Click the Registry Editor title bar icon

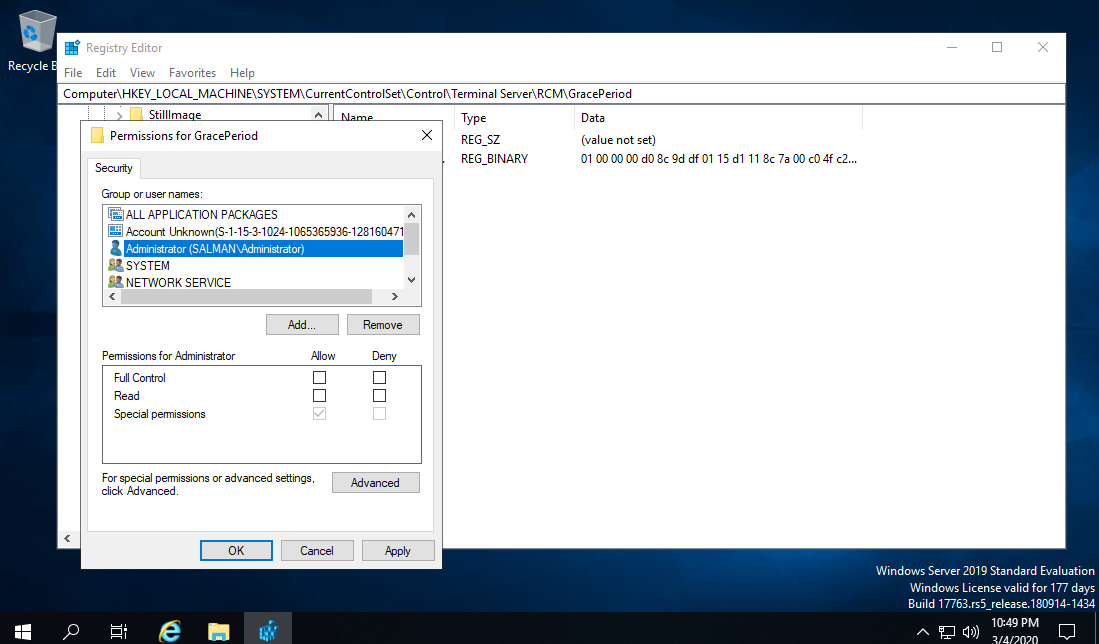(71, 48)
